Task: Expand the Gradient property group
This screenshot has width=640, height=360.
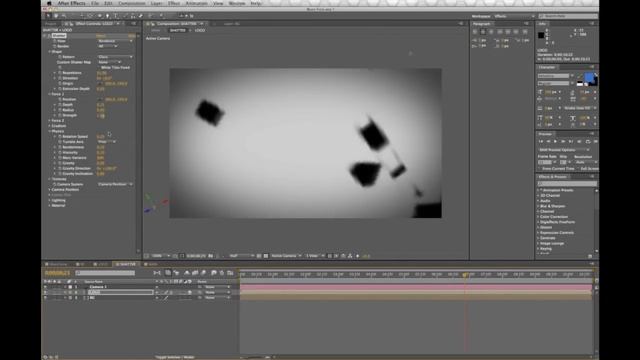Action: coord(50,126)
